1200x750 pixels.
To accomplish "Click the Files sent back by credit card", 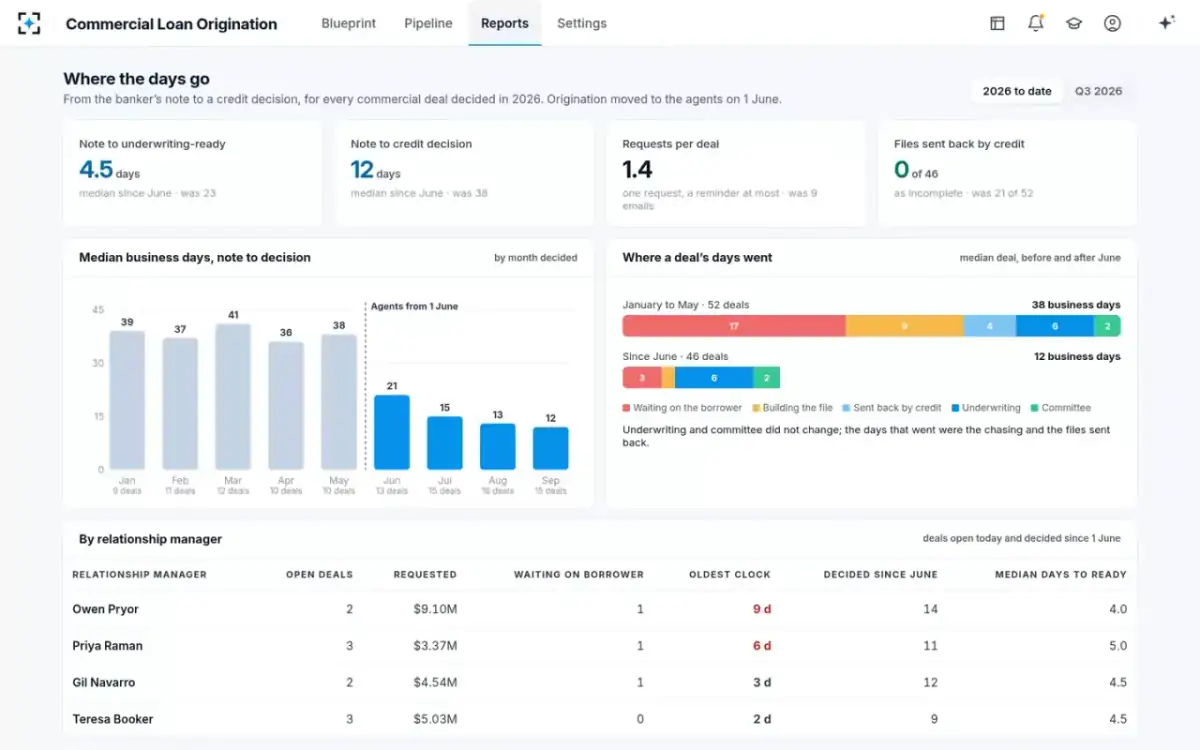I will [1008, 174].
